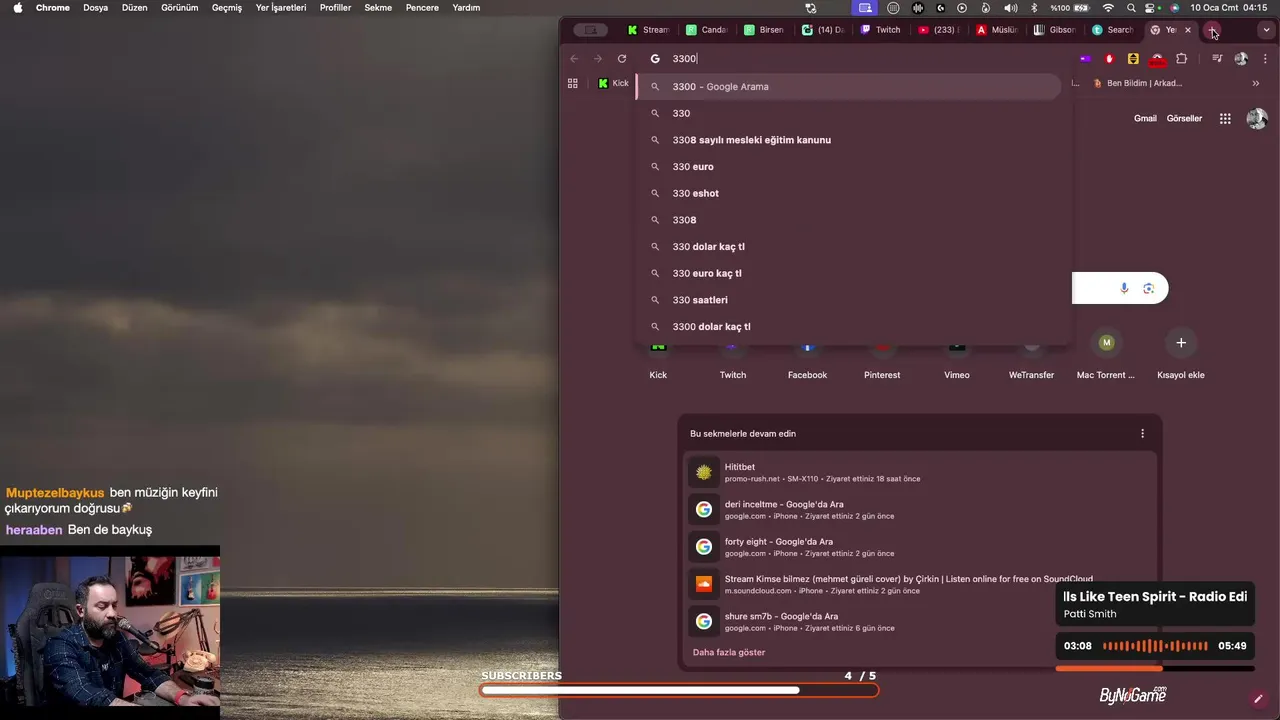This screenshot has height=720, width=1280.
Task: Open the Yer İşaretleri menu
Action: pyautogui.click(x=281, y=7)
